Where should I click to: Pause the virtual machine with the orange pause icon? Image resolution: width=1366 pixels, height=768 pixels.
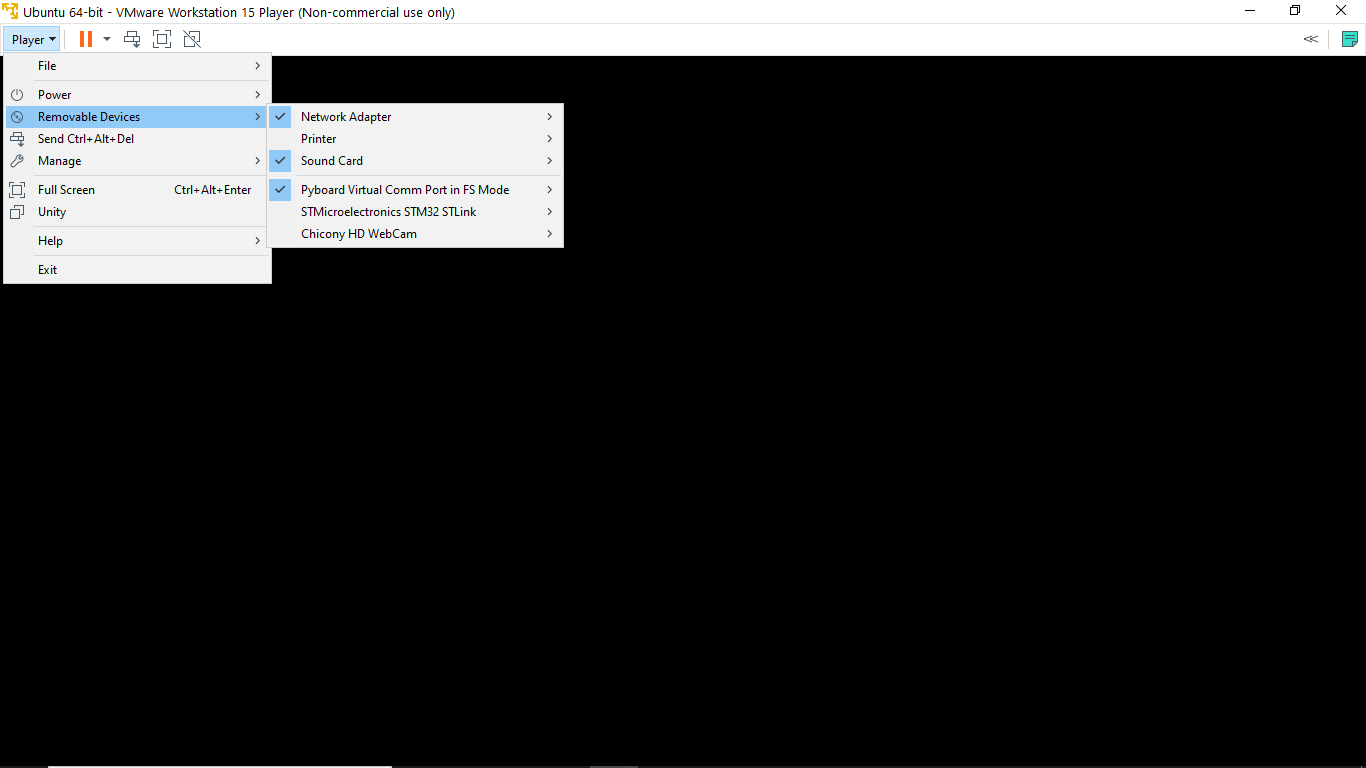coord(86,39)
